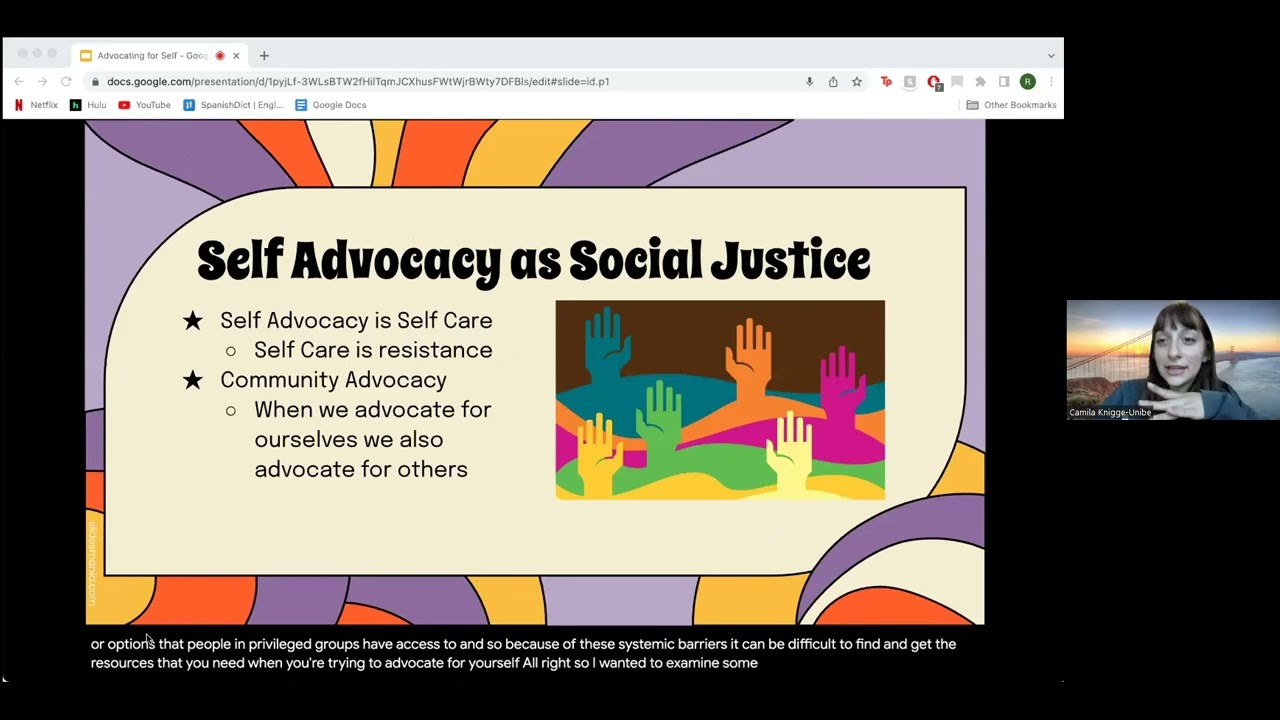
Task: Open the Netflix bookmark
Action: (x=36, y=105)
